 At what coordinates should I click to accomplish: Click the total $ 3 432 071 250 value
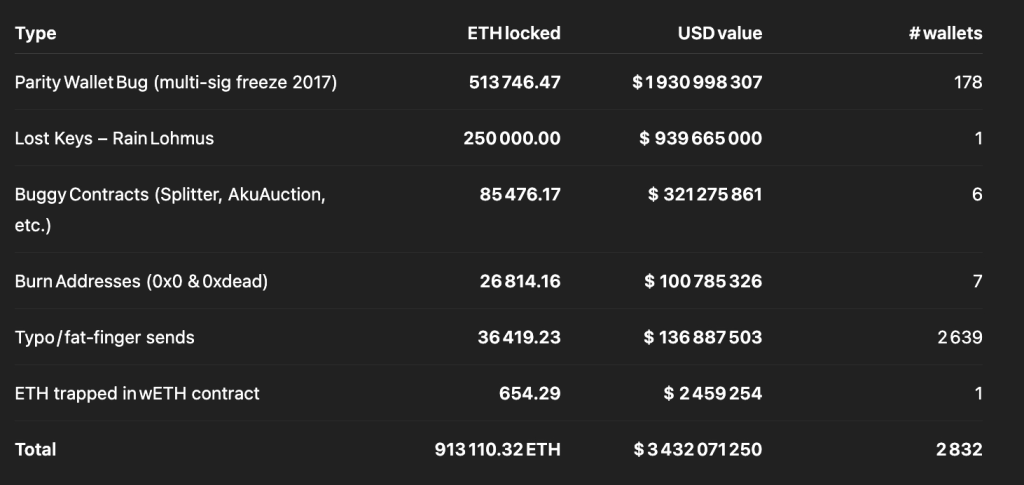click(697, 449)
